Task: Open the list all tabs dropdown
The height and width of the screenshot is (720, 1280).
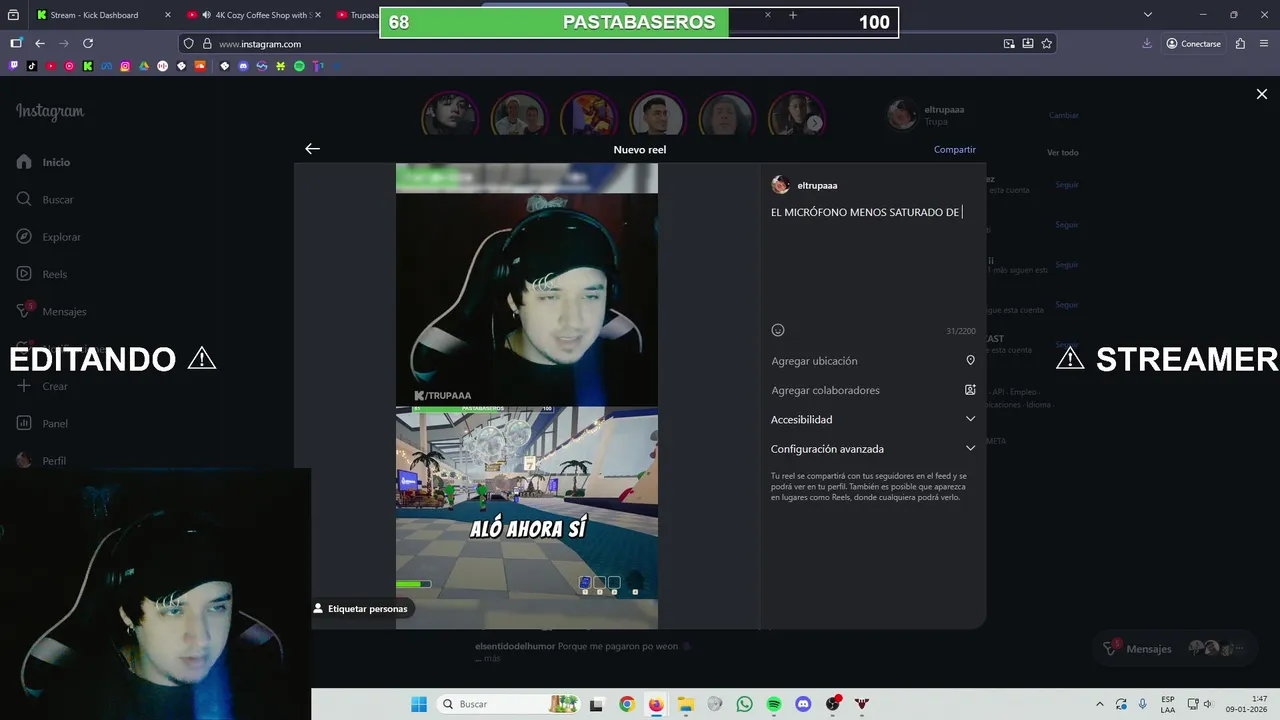Action: click(1148, 15)
